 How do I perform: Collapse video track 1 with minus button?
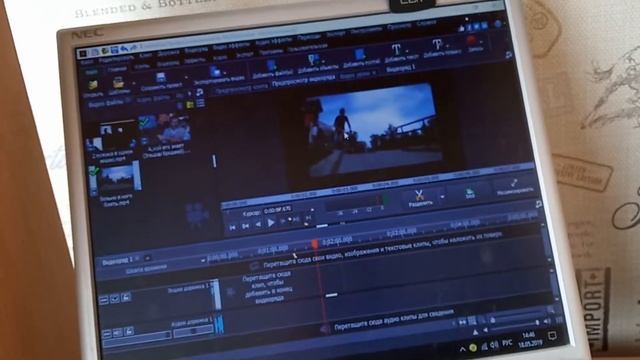[x=104, y=300]
